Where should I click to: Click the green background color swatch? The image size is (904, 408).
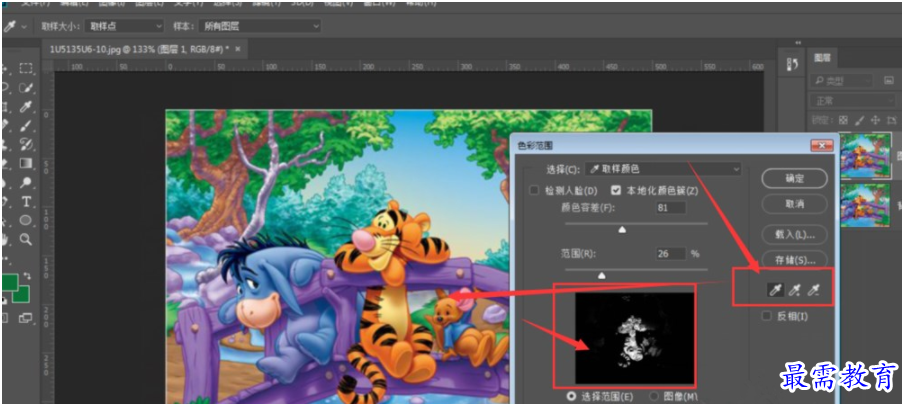click(x=21, y=293)
